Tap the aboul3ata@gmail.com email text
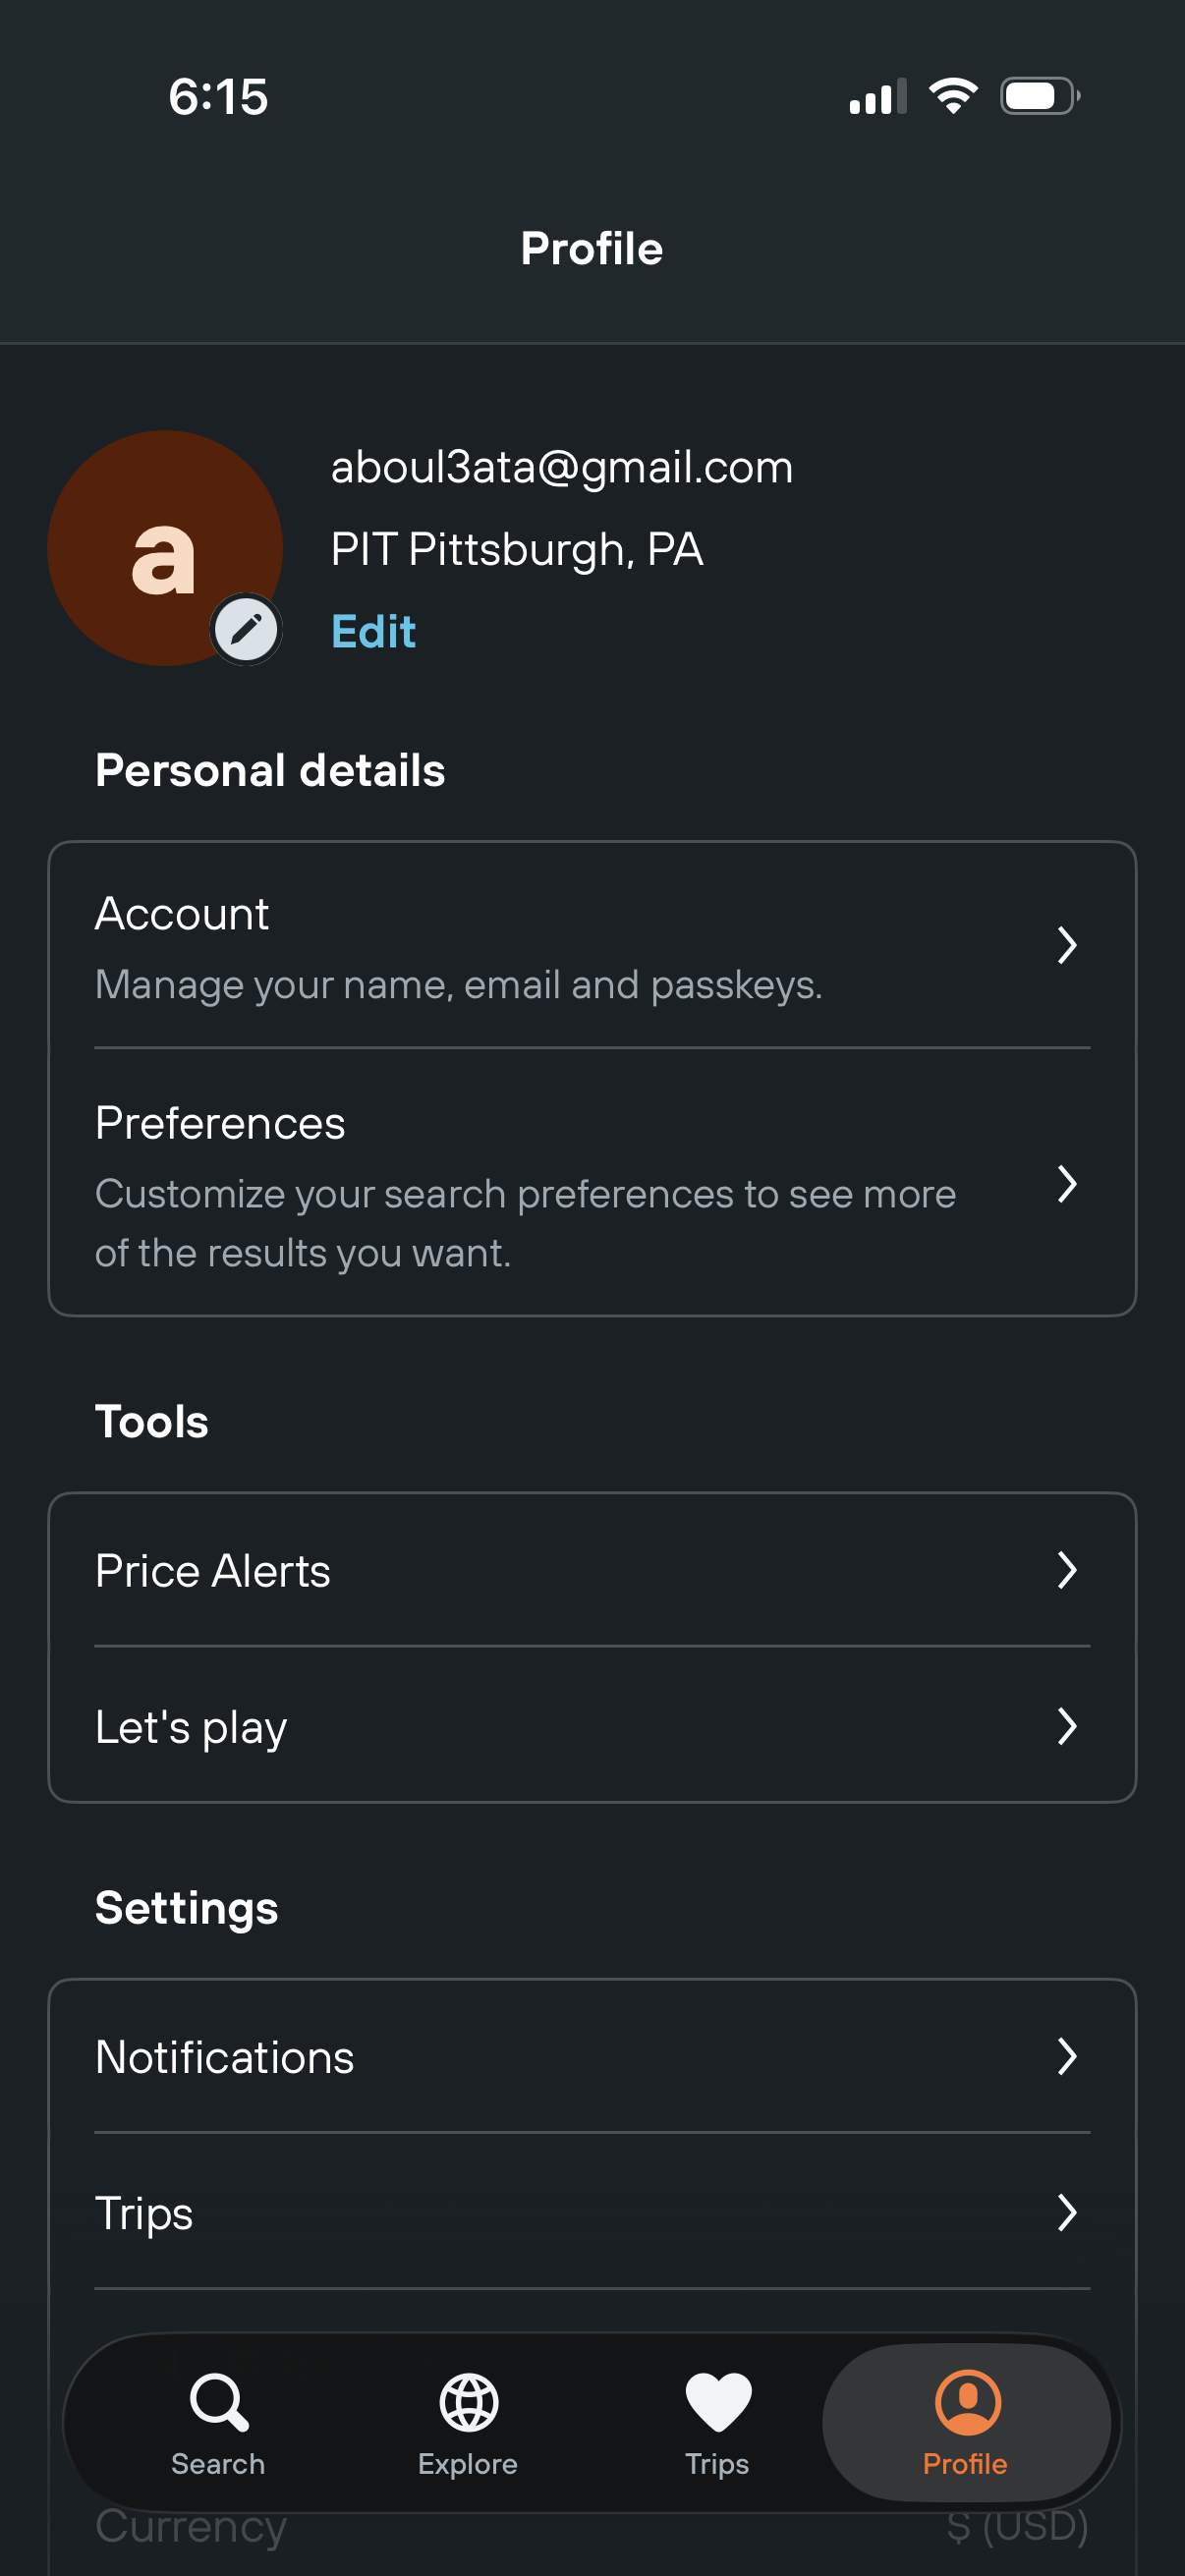The width and height of the screenshot is (1185, 2576). pyautogui.click(x=561, y=467)
